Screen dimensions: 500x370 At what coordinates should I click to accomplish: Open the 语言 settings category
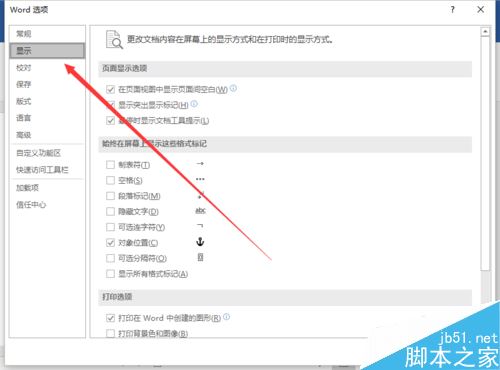click(47, 118)
